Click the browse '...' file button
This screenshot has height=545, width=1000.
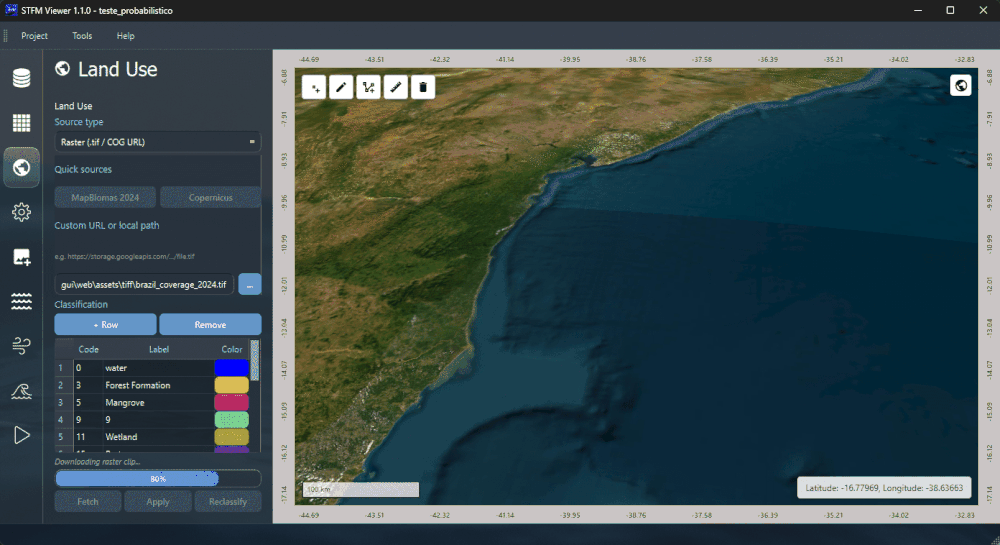[250, 284]
